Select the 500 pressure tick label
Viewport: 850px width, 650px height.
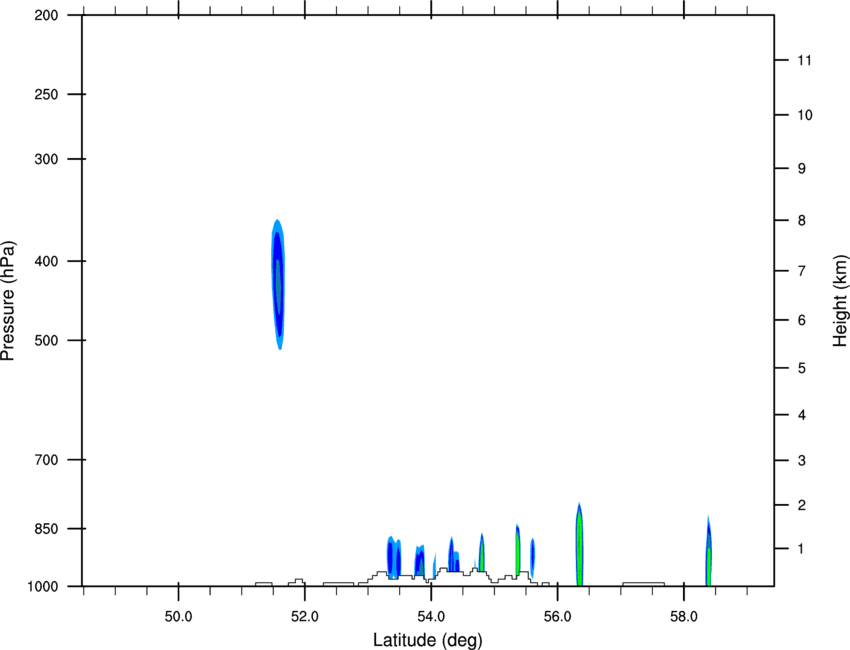coord(46,340)
